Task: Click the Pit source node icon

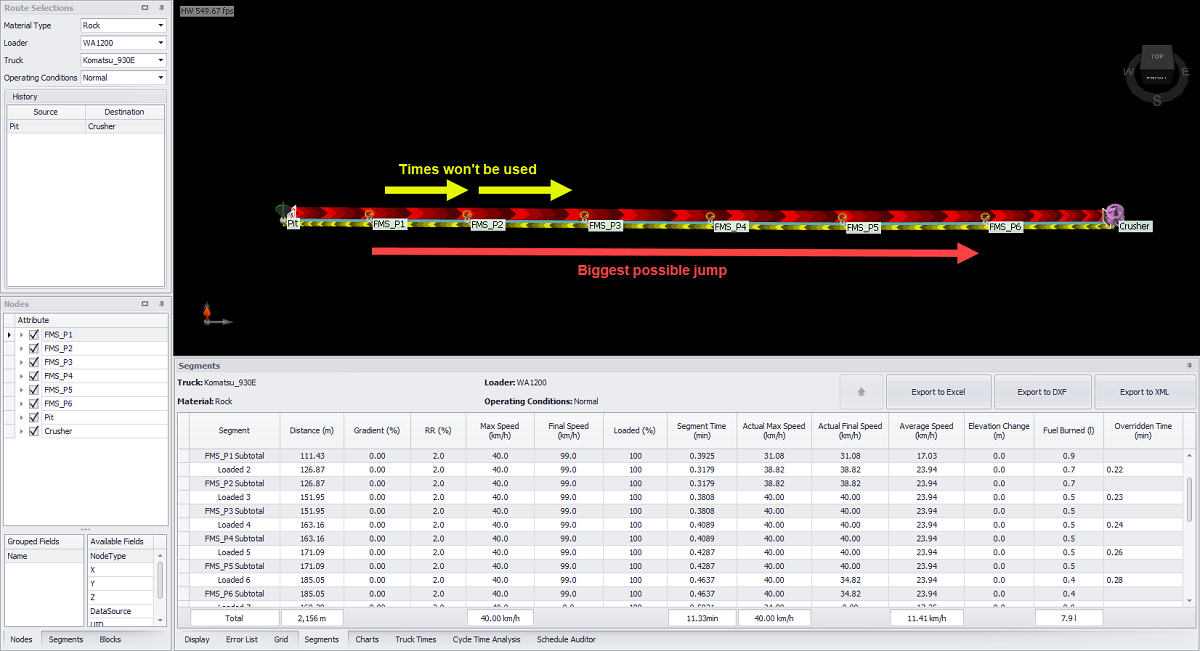Action: pos(288,212)
